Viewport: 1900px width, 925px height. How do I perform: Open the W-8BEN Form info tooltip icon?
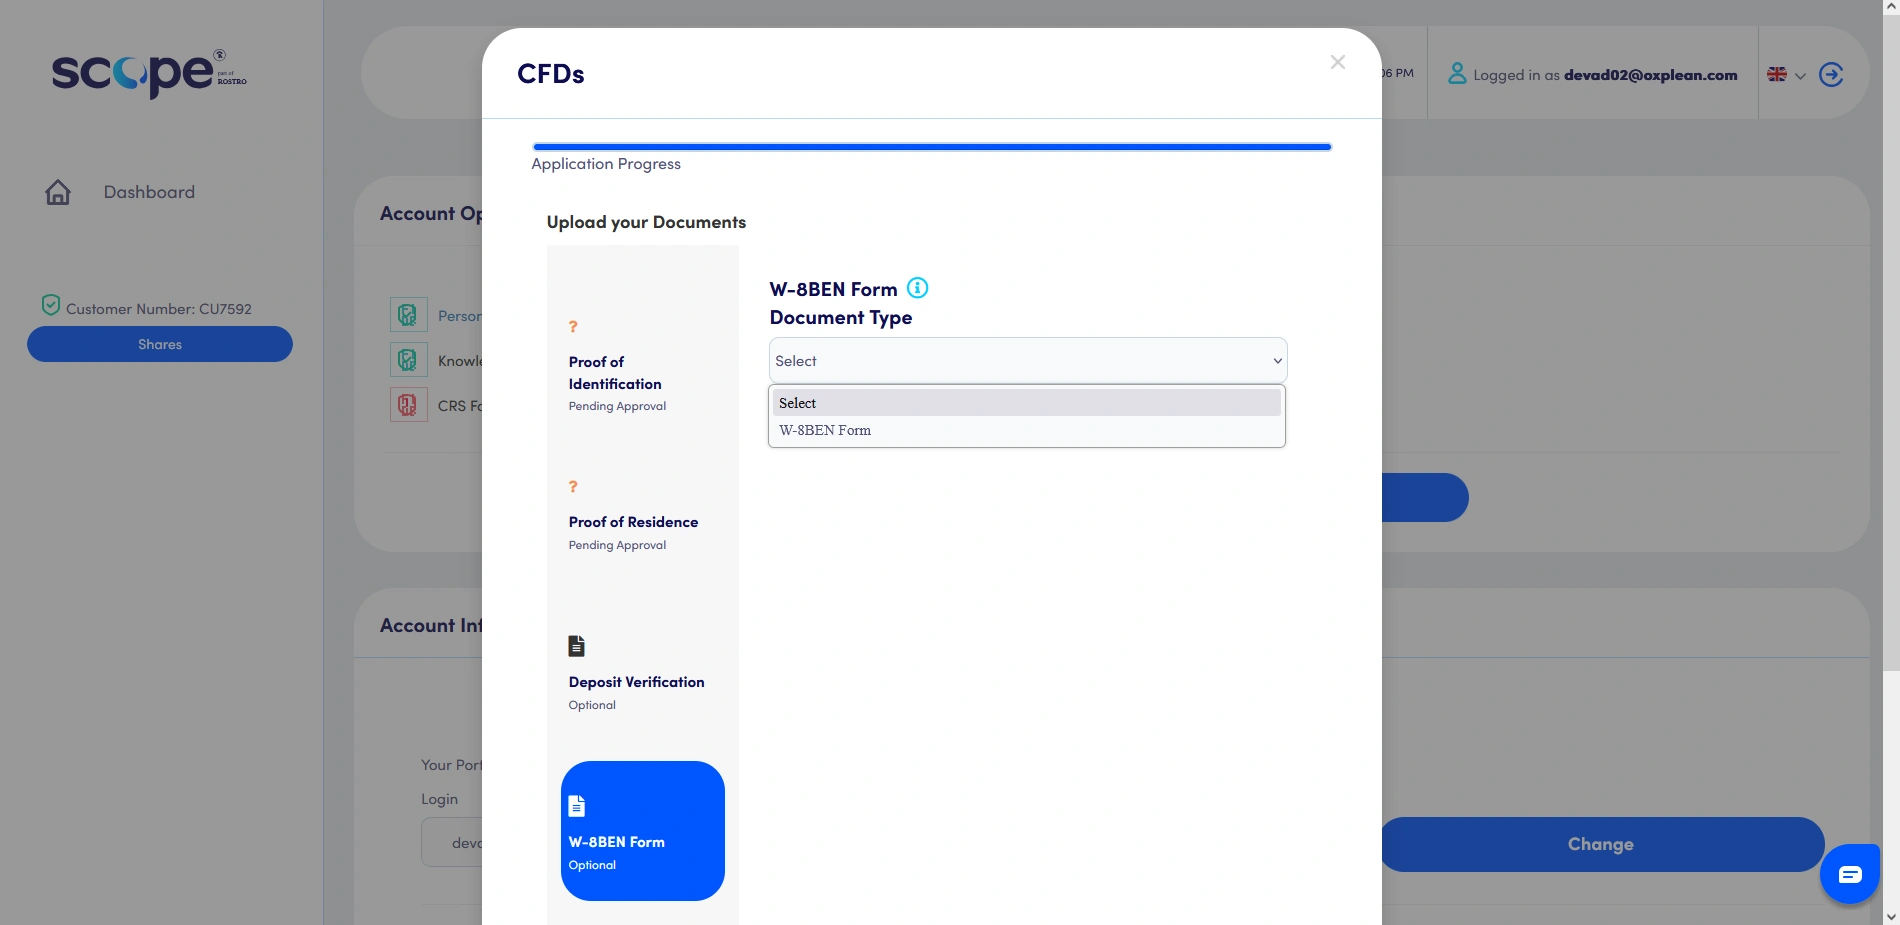click(x=917, y=288)
